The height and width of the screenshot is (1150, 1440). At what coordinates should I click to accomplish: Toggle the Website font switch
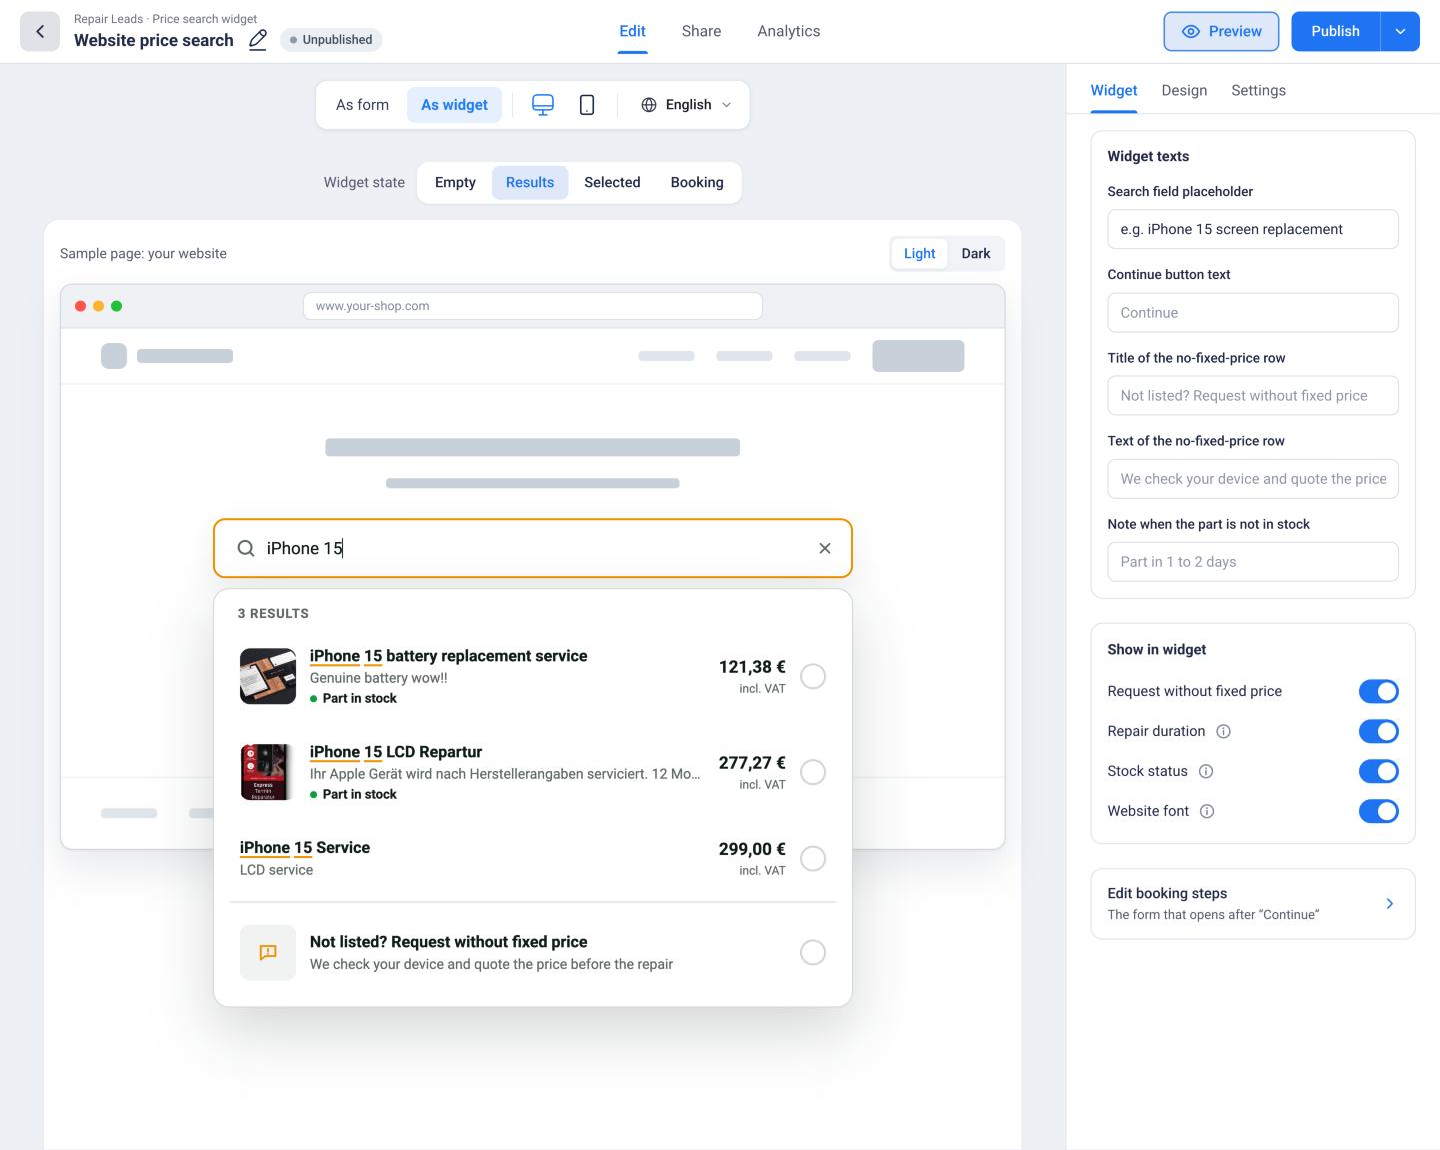1378,811
